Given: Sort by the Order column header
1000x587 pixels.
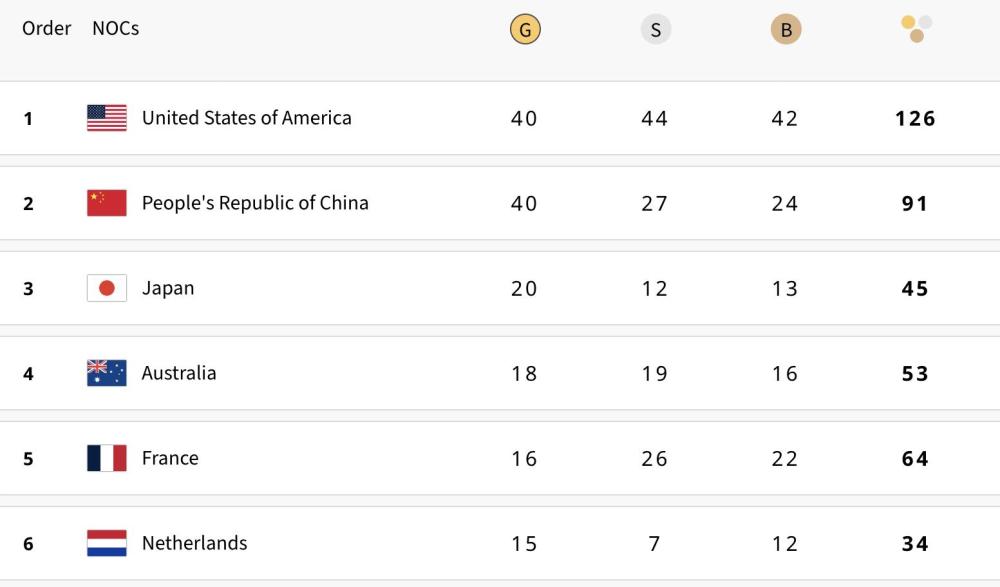Looking at the screenshot, I should (x=46, y=28).
